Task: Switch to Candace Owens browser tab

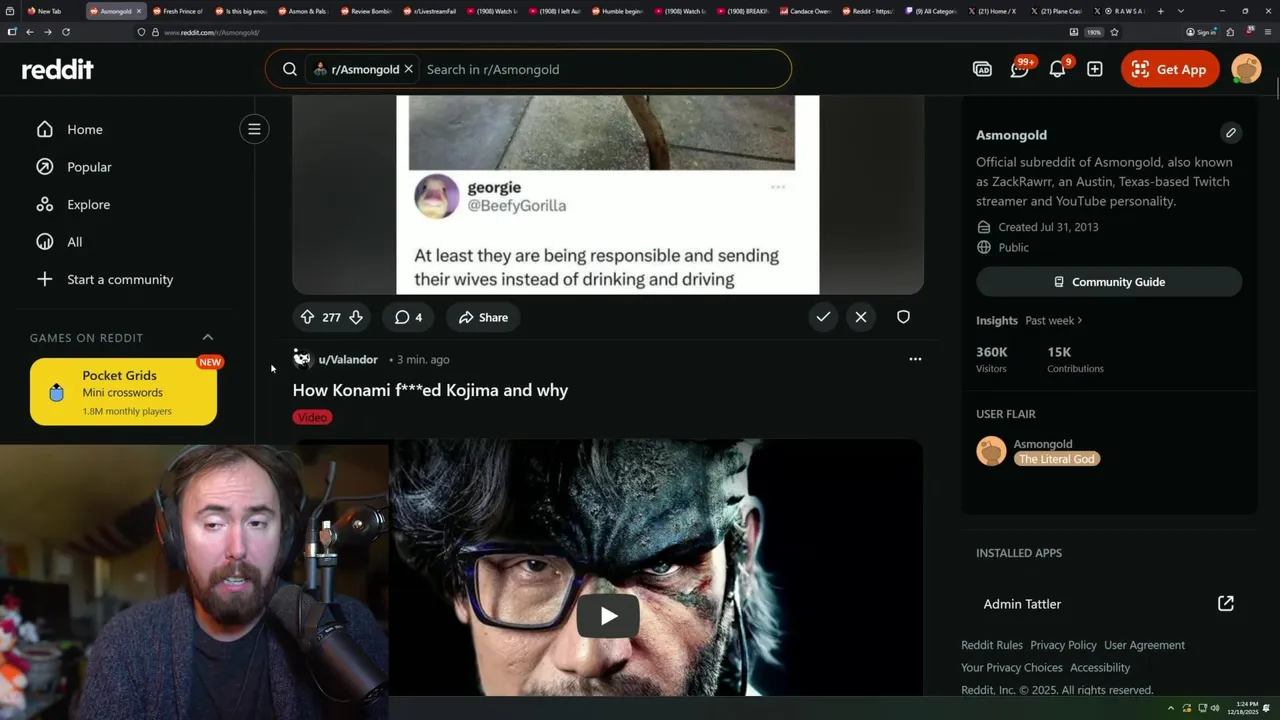Action: pyautogui.click(x=805, y=11)
